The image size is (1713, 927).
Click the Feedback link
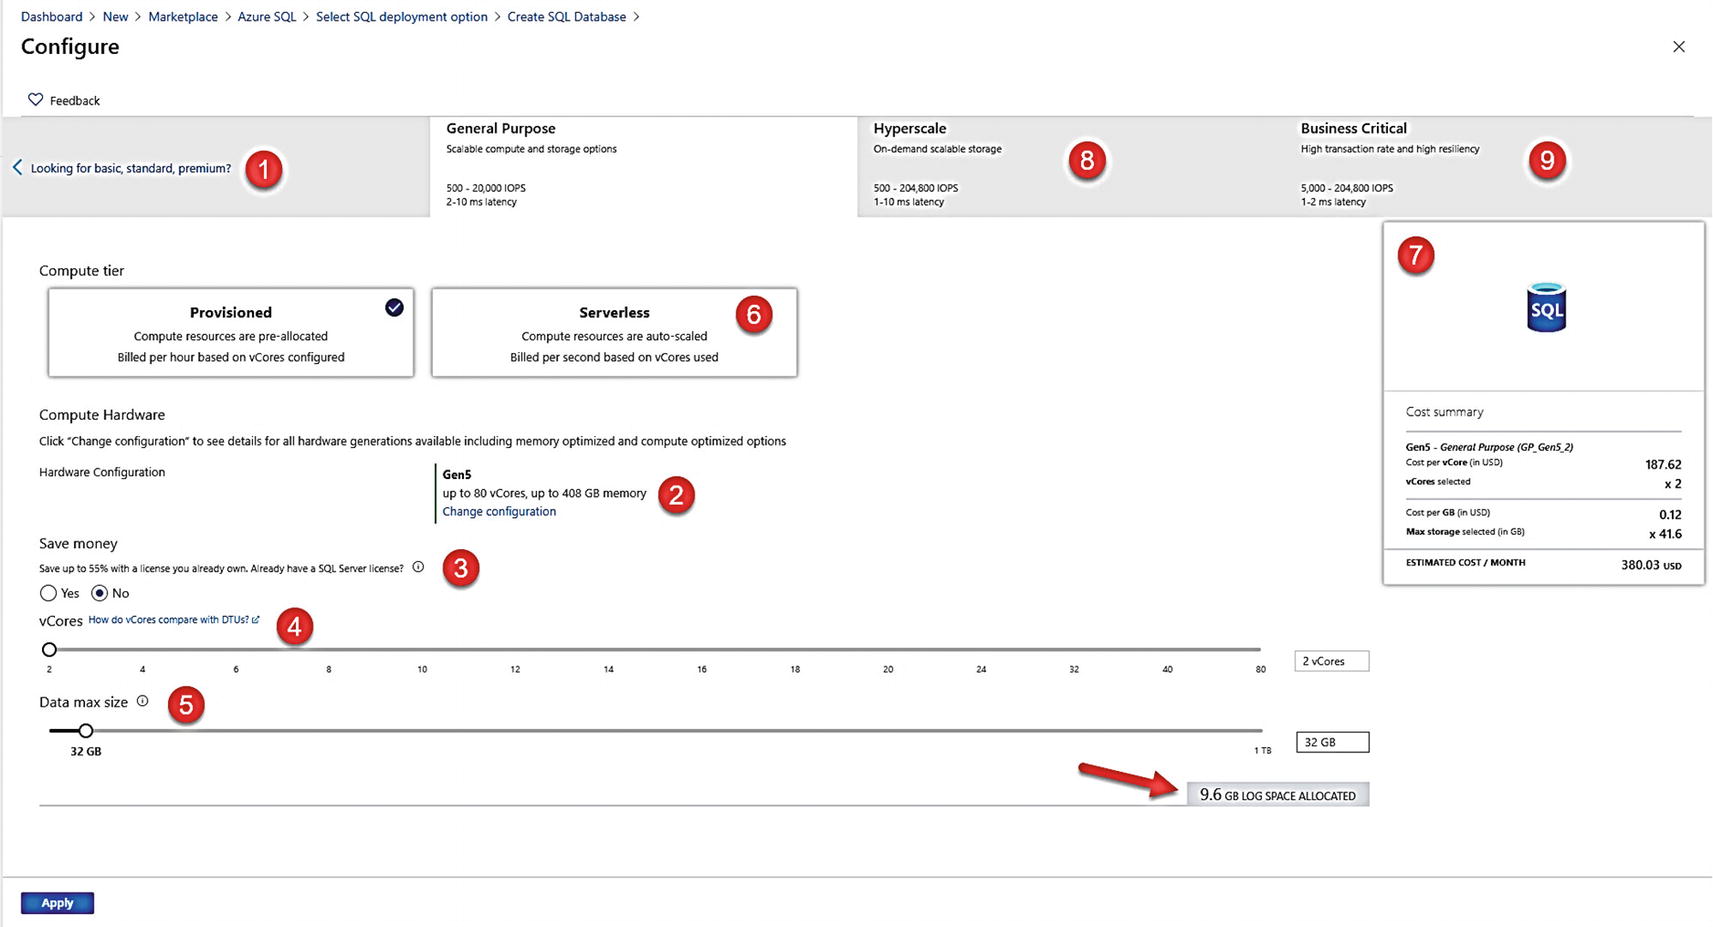coord(75,101)
